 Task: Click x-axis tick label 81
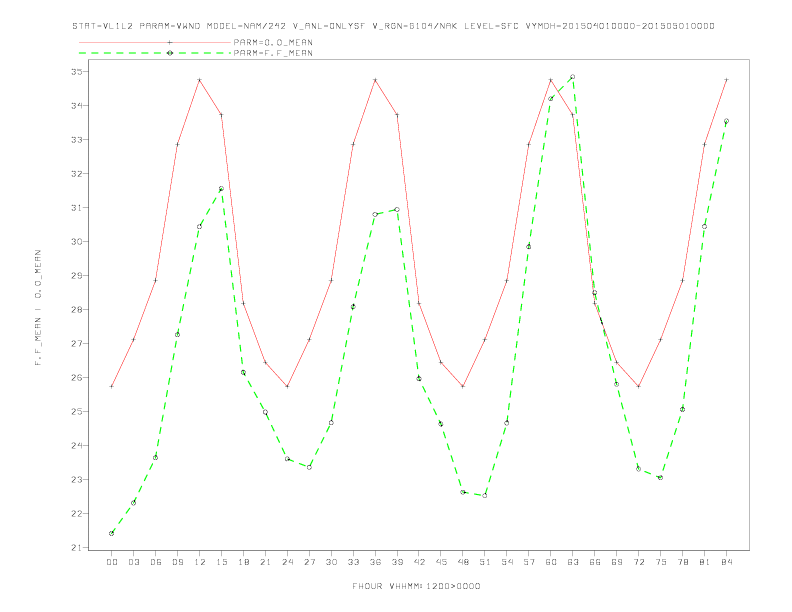[x=705, y=562]
